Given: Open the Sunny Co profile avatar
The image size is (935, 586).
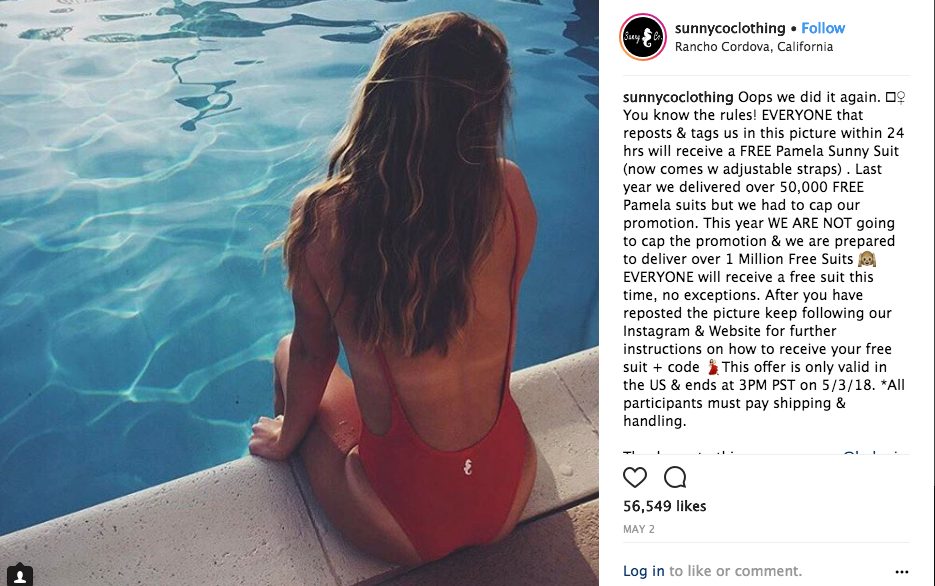Looking at the screenshot, I should click(x=643, y=37).
